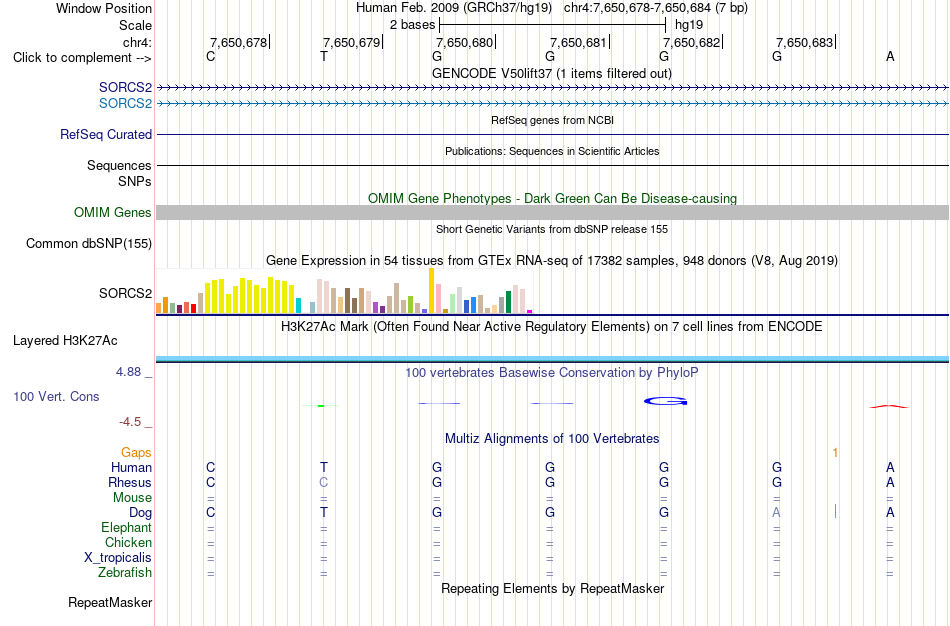The height and width of the screenshot is (626, 950).
Task: Open the Common dbSNP(155) track label
Action: click(89, 244)
